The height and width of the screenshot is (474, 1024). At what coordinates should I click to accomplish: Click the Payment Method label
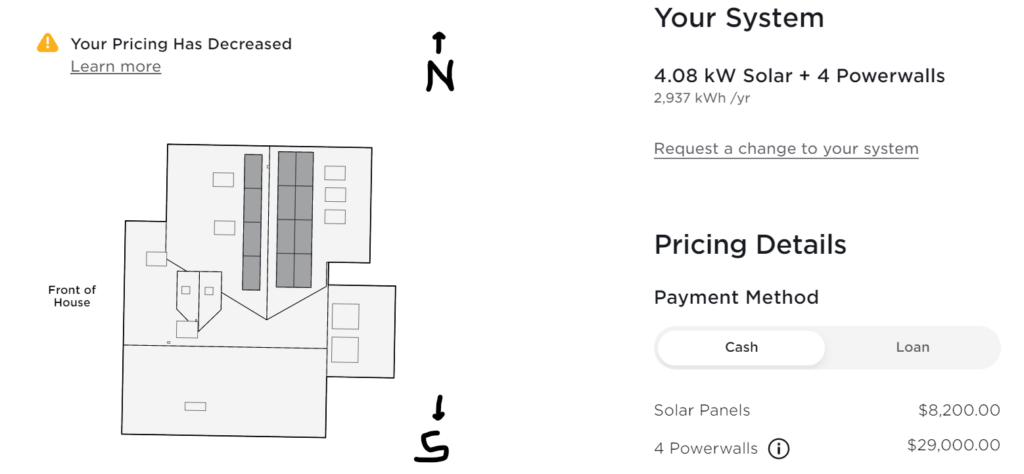[x=736, y=297]
